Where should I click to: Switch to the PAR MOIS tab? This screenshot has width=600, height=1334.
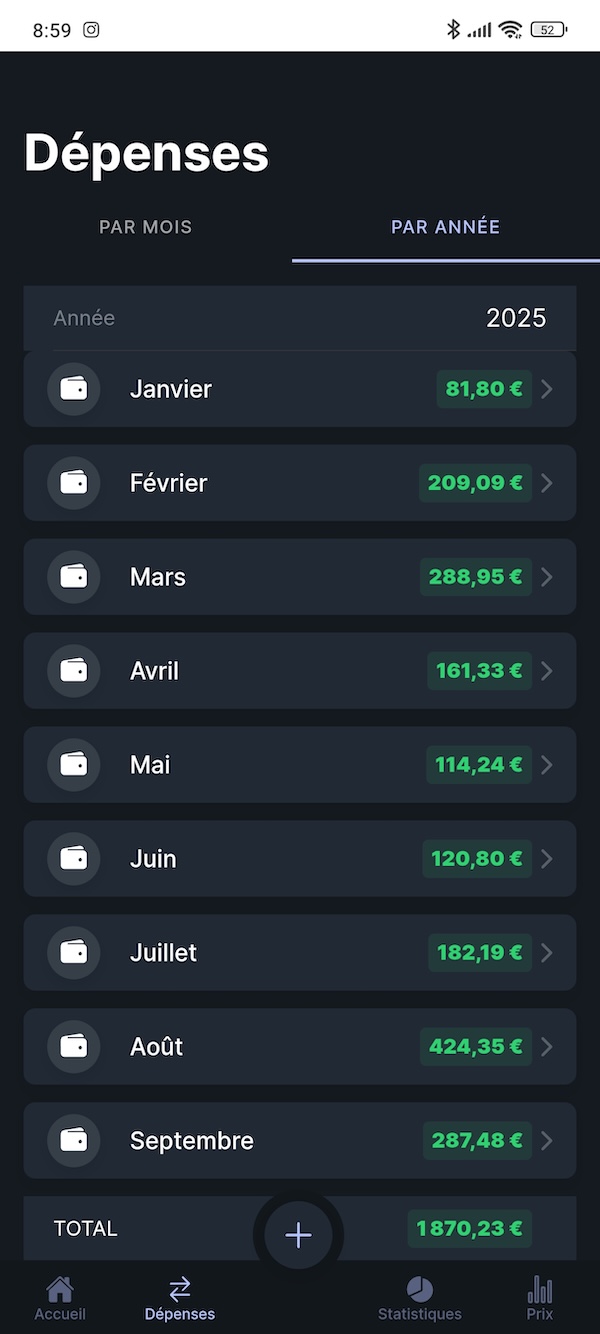click(x=146, y=227)
